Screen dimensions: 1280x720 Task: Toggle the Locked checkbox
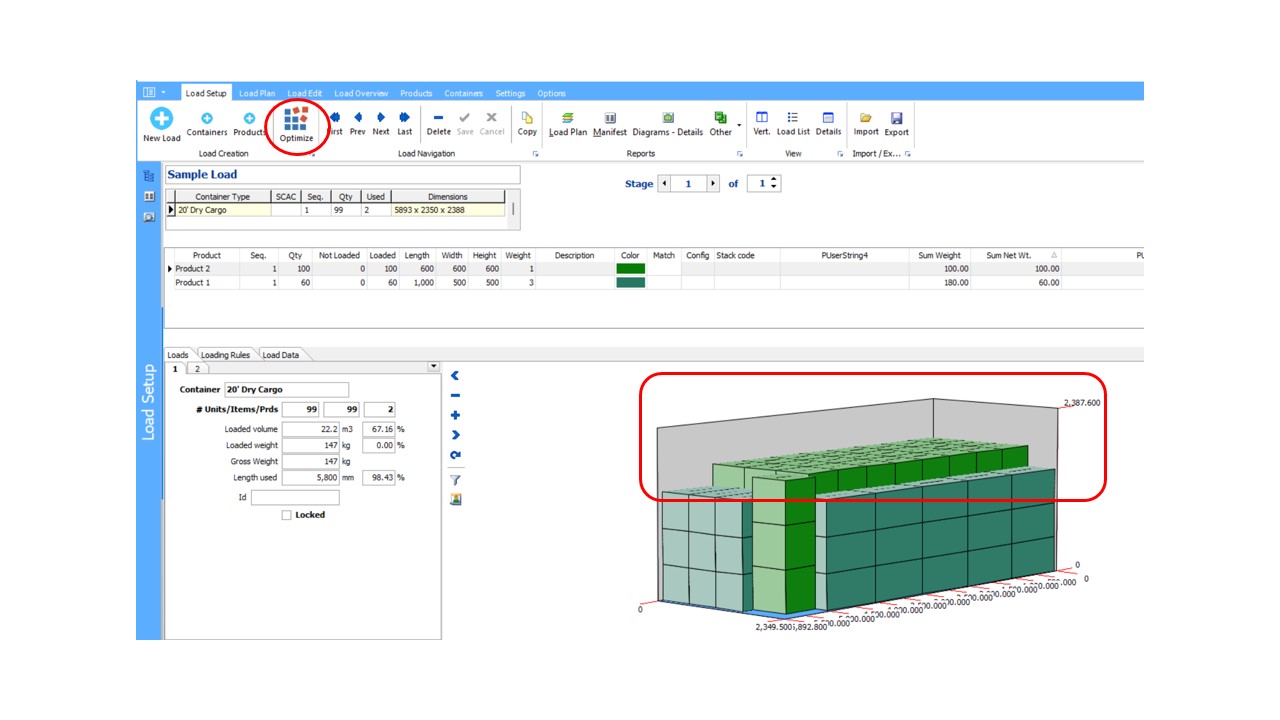[287, 515]
